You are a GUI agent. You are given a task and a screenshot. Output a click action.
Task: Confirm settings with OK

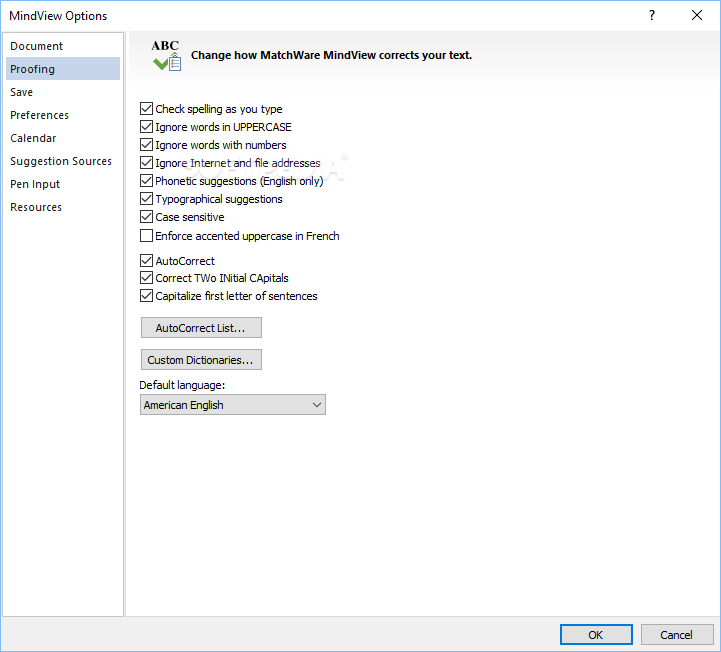(596, 635)
